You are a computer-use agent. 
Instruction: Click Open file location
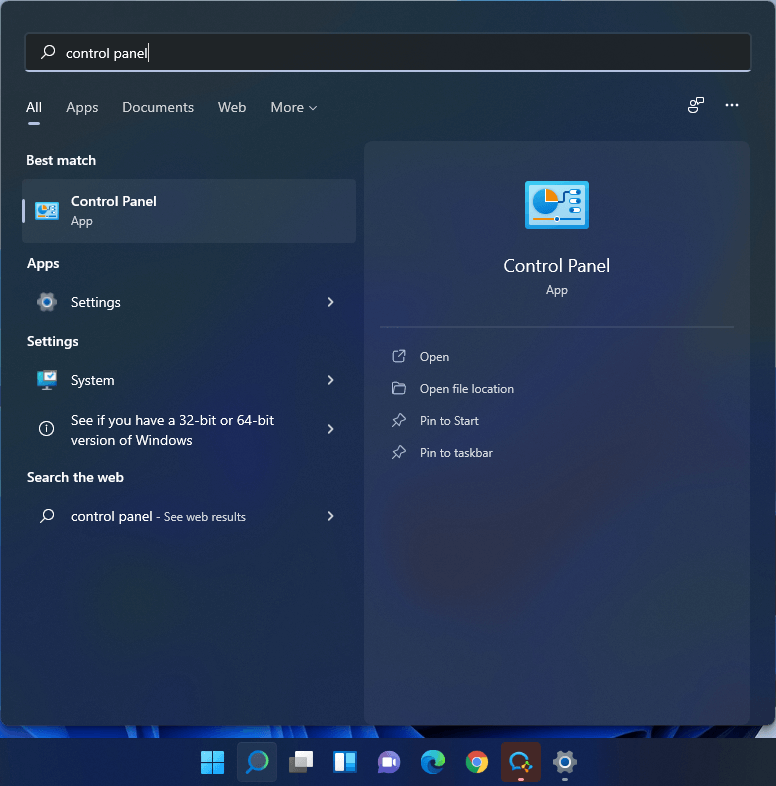pyautogui.click(x=467, y=389)
